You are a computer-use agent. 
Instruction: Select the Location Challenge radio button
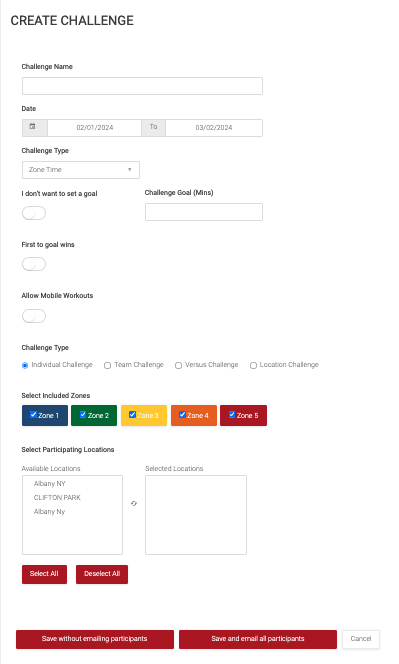click(x=253, y=365)
